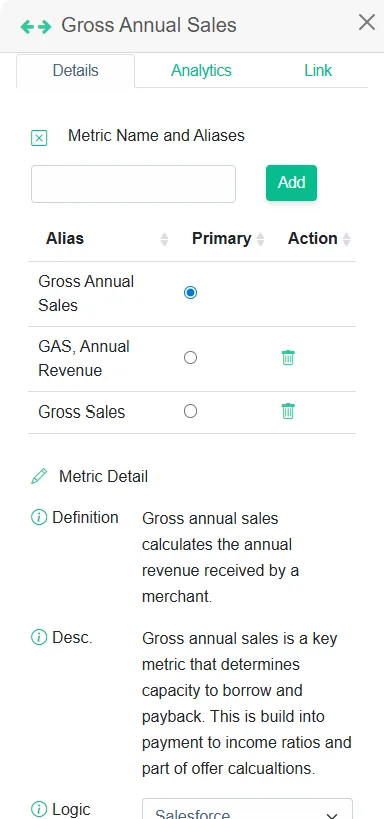Delete the GAS, Annual Revenue alias

click(288, 358)
